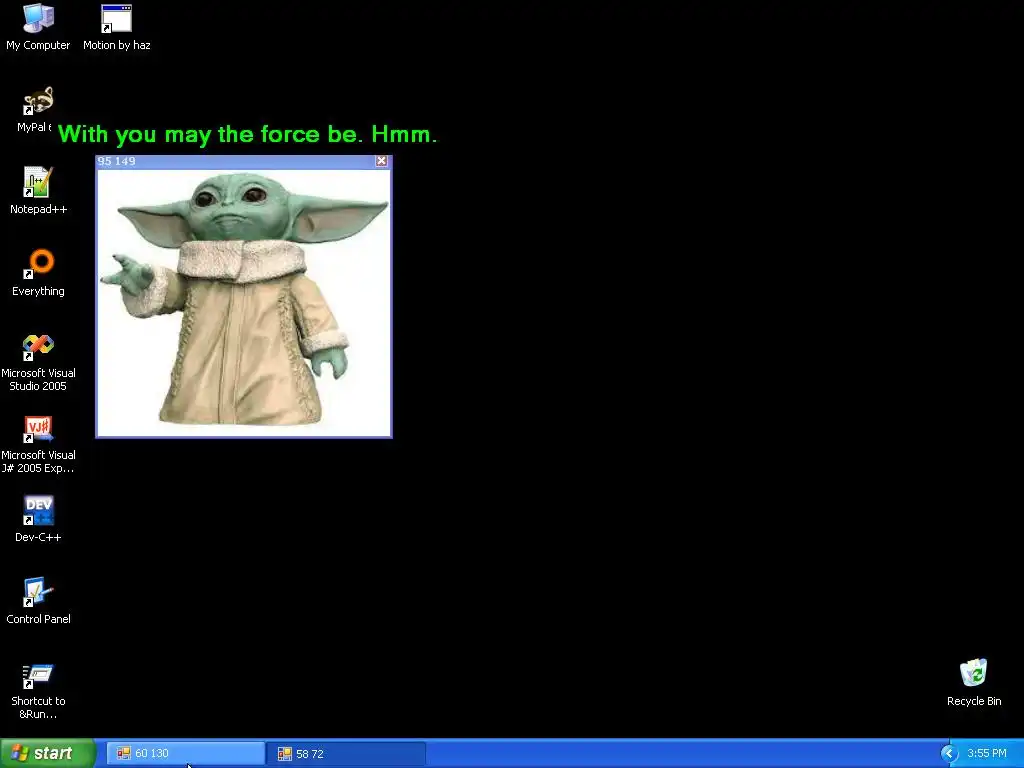Click the 3:55 PM system clock
Viewport: 1024px width, 768px height.
pyautogui.click(x=987, y=754)
